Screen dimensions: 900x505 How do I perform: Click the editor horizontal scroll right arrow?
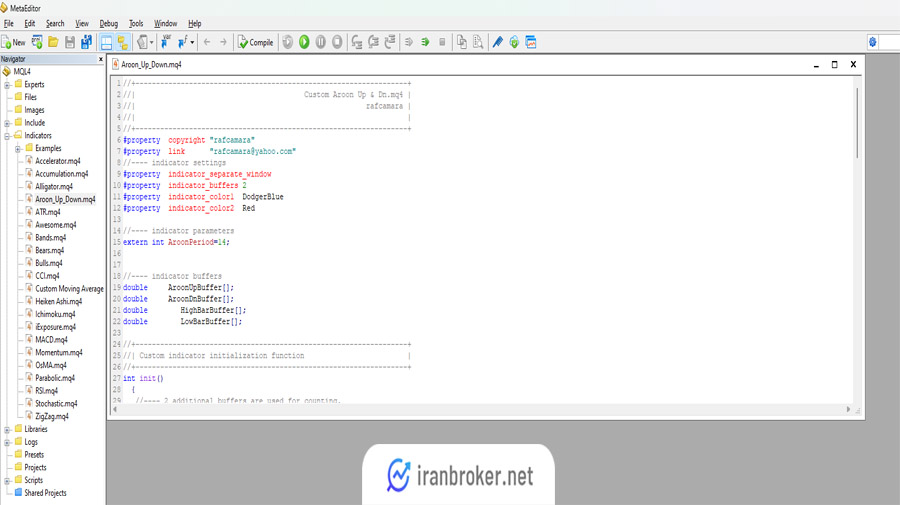tap(848, 409)
